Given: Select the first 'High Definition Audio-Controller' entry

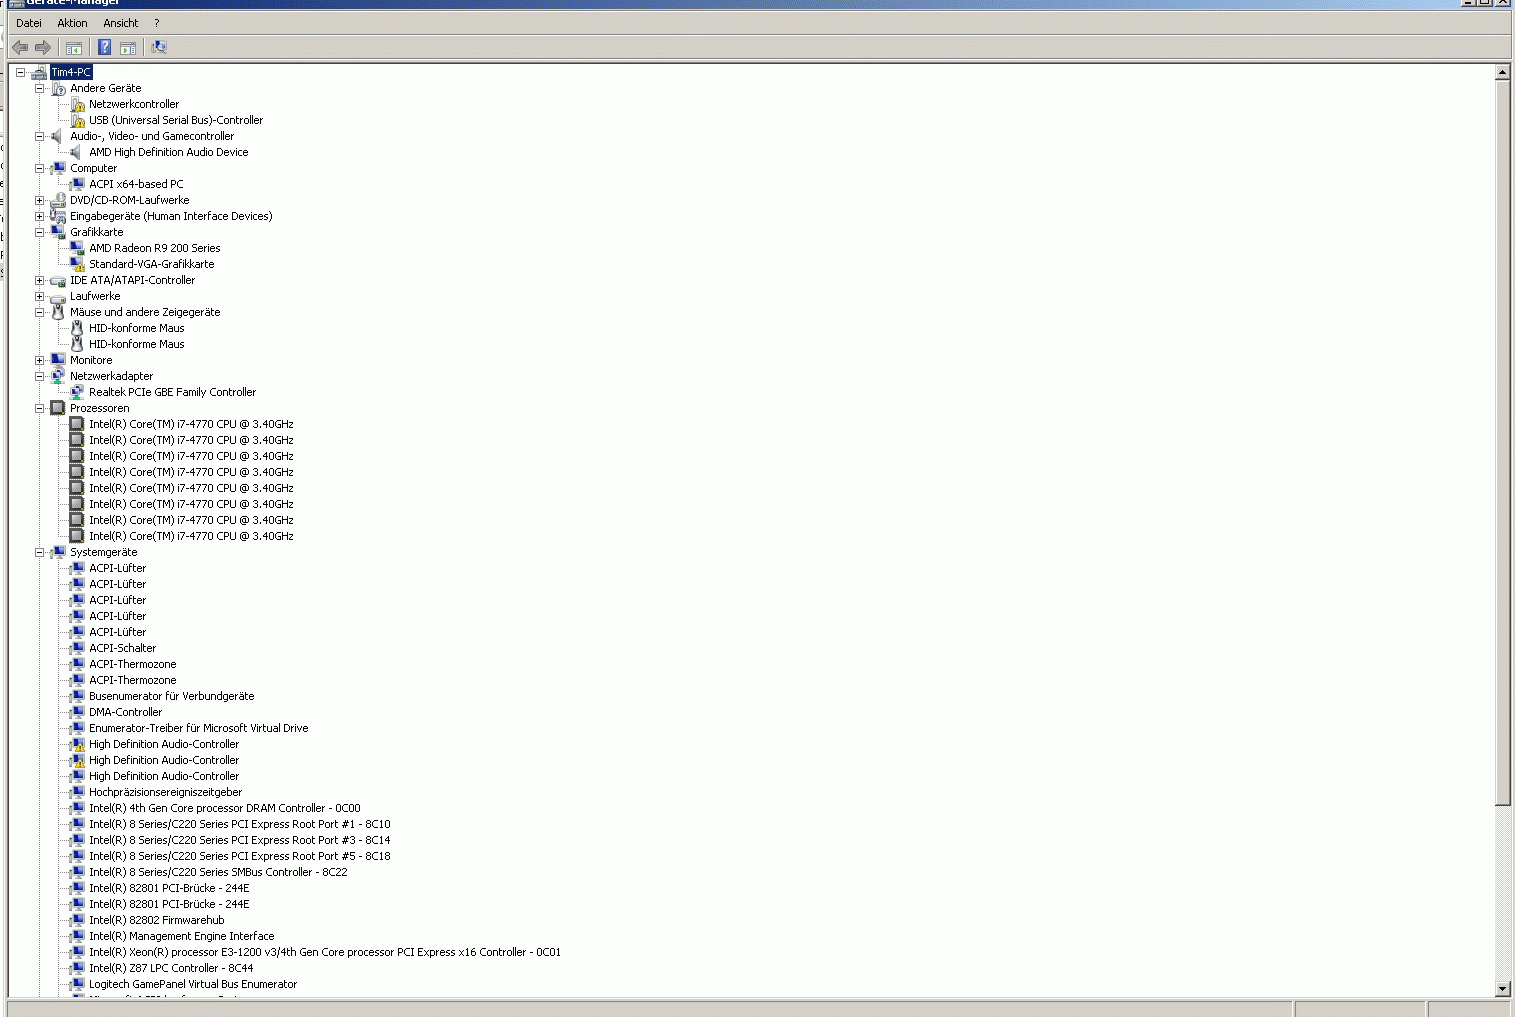Looking at the screenshot, I should (164, 744).
